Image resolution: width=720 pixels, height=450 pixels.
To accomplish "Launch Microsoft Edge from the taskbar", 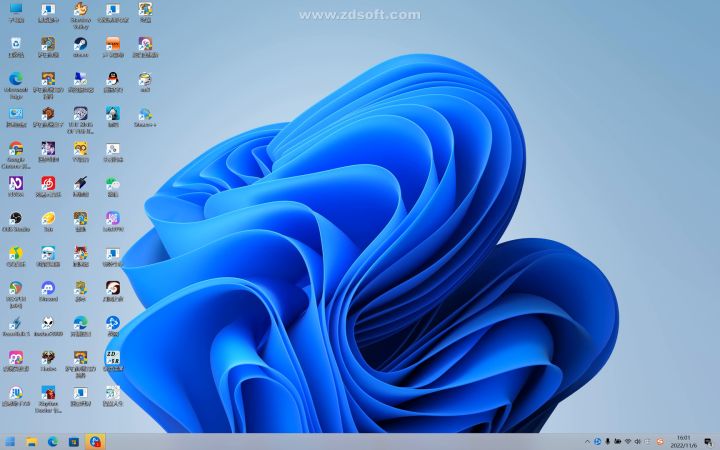I will coord(53,442).
